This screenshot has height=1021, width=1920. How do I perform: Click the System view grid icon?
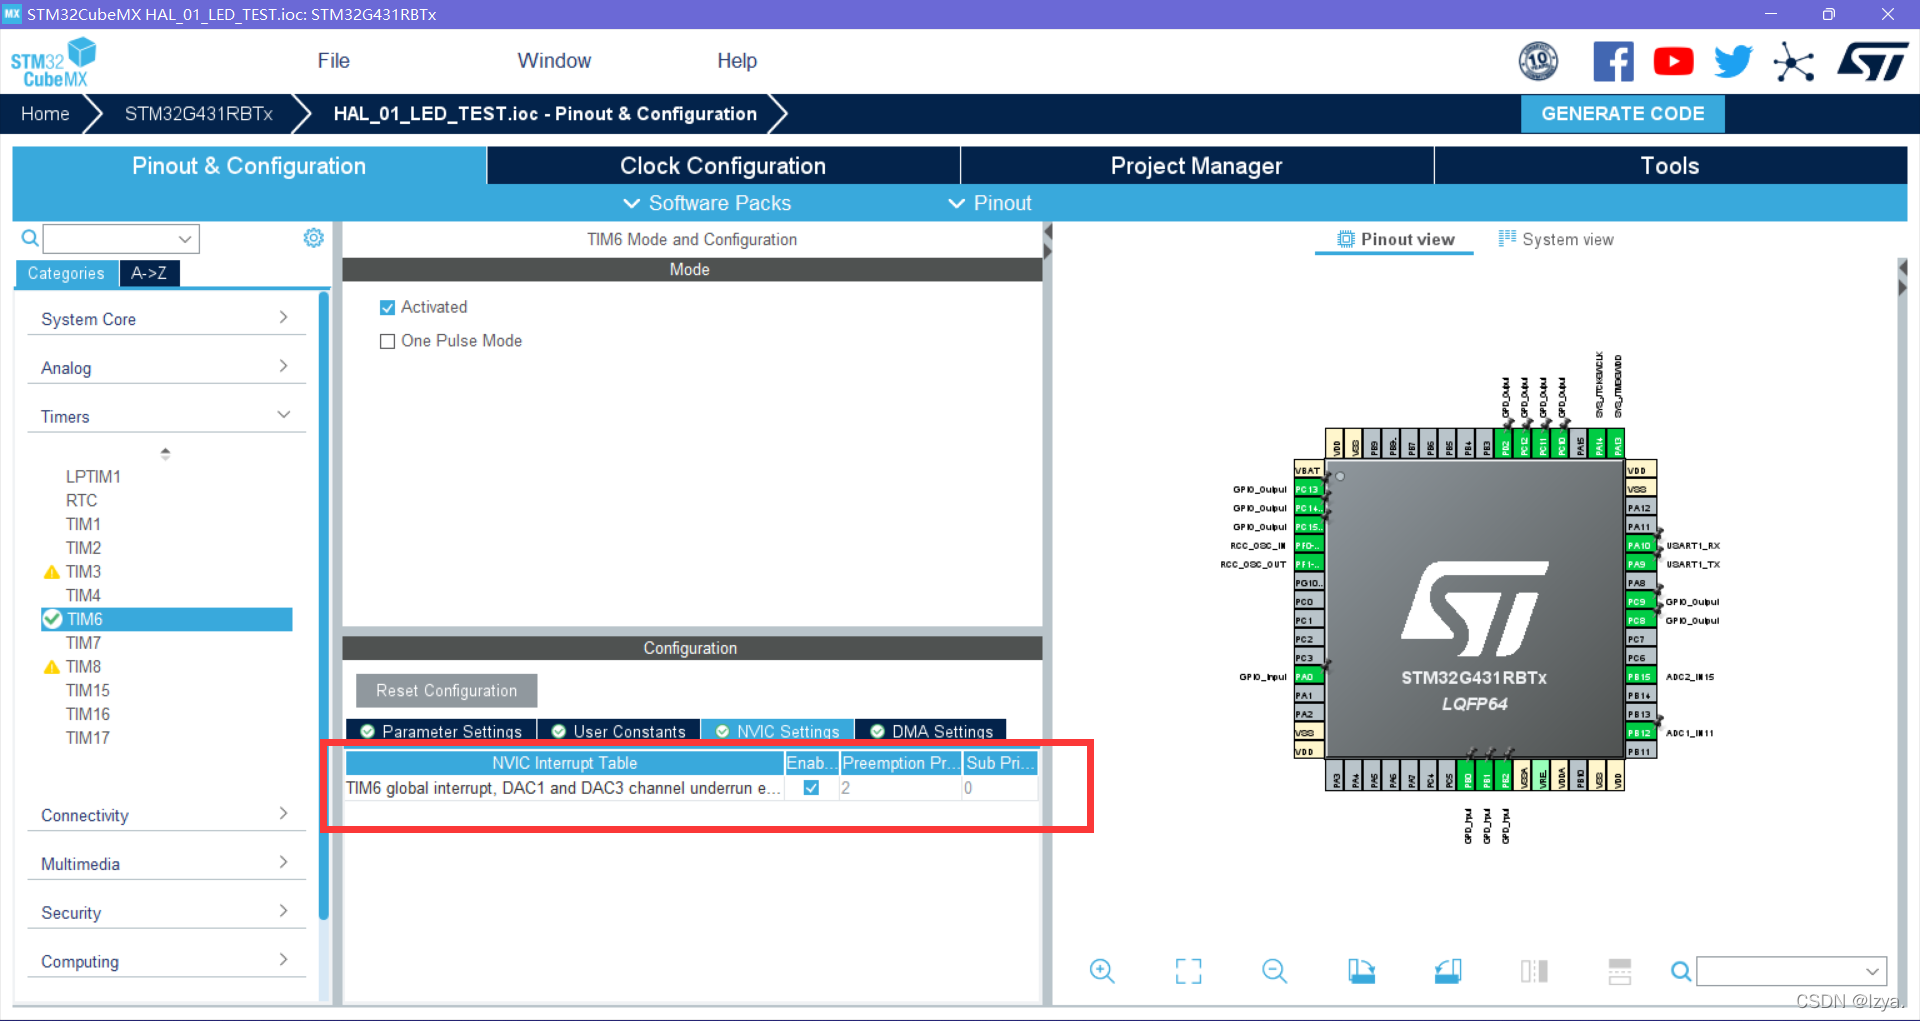[x=1507, y=238]
